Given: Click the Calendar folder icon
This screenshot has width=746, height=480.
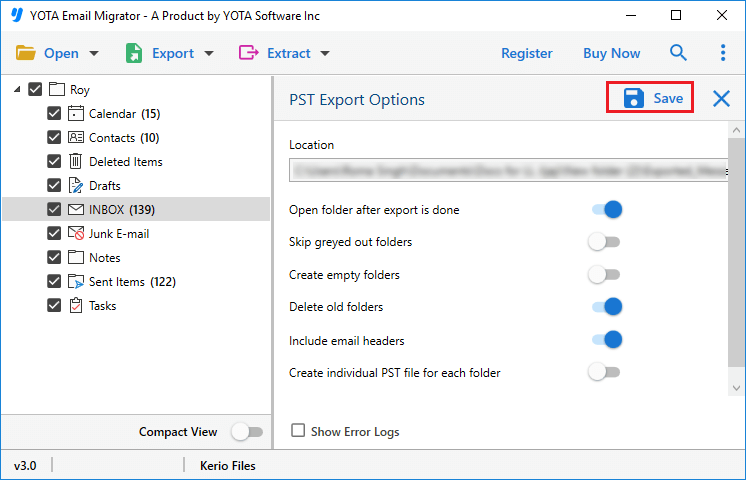Looking at the screenshot, I should [76, 114].
